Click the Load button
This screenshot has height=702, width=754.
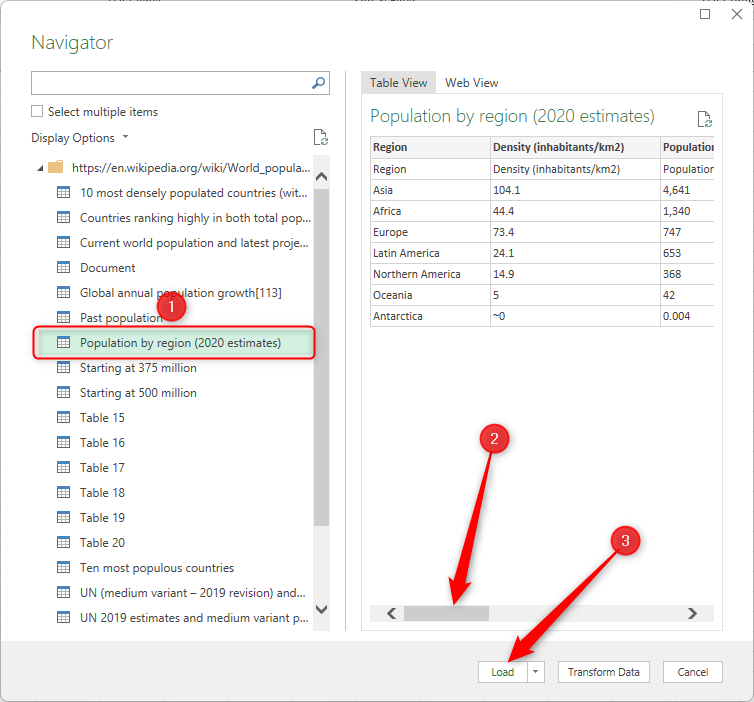(x=503, y=672)
